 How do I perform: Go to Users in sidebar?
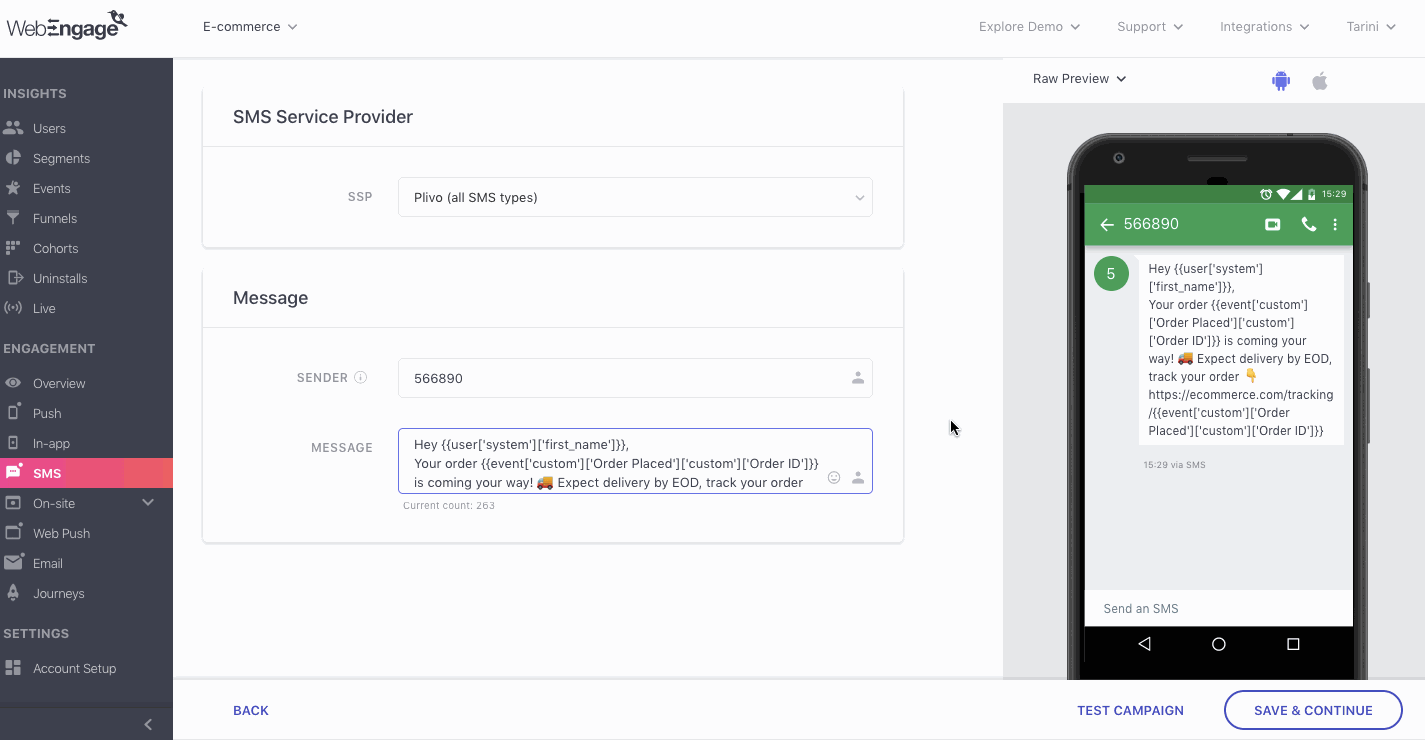click(49, 128)
